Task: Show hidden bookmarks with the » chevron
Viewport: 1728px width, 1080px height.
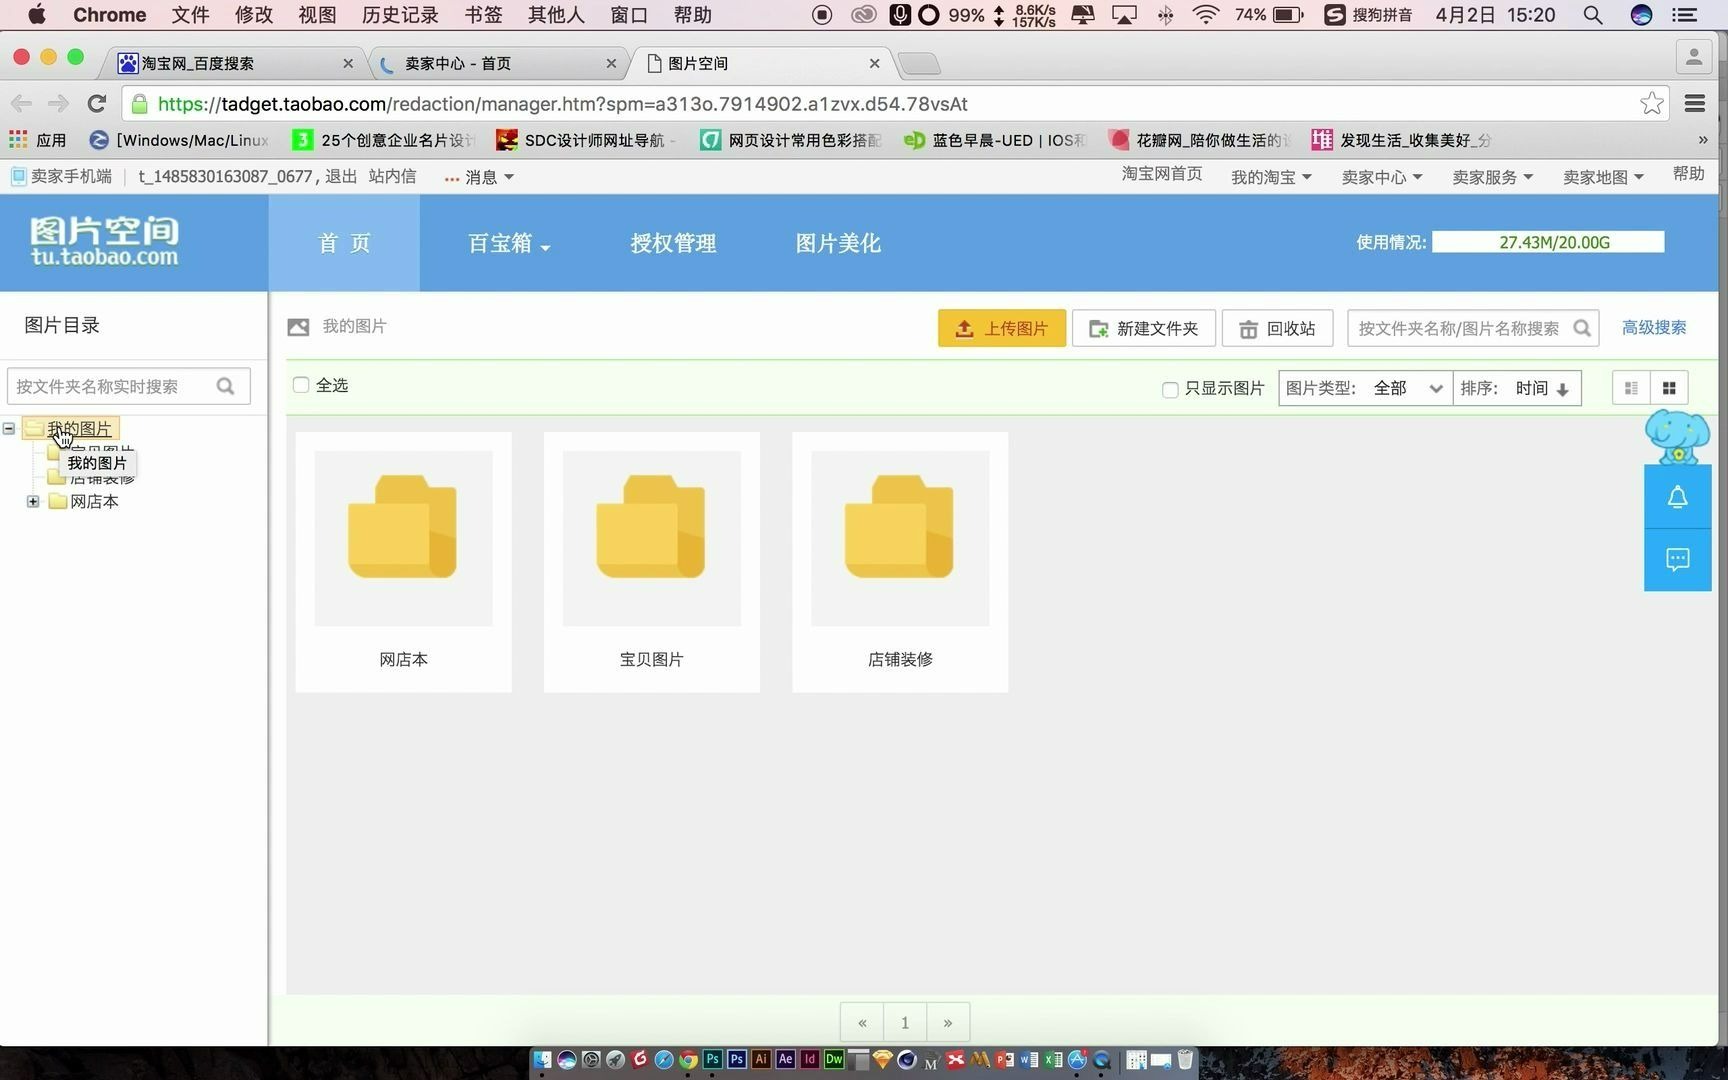Action: [1703, 140]
